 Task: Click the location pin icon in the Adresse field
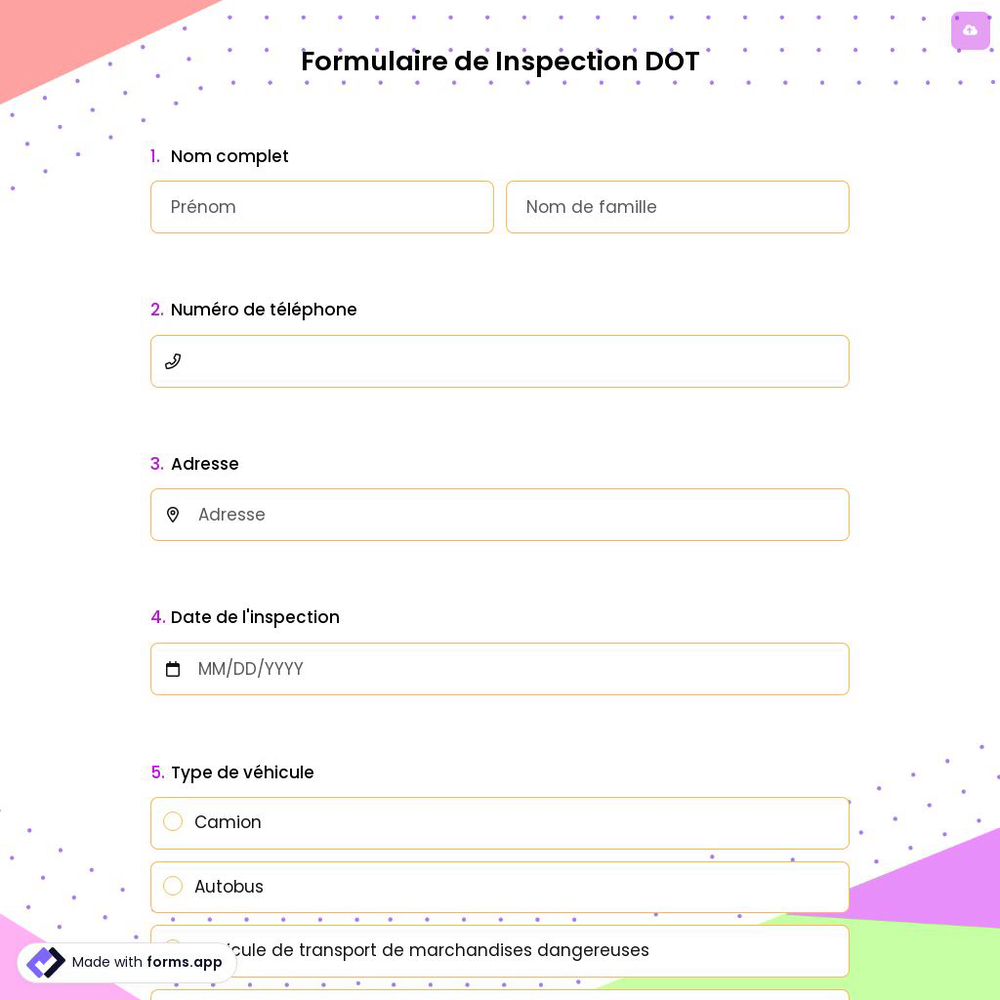click(173, 514)
